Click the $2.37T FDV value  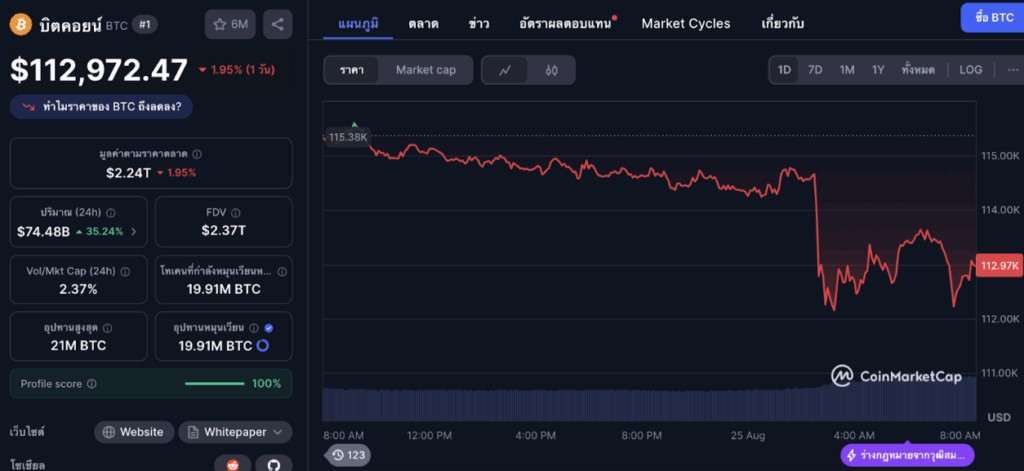tap(223, 231)
